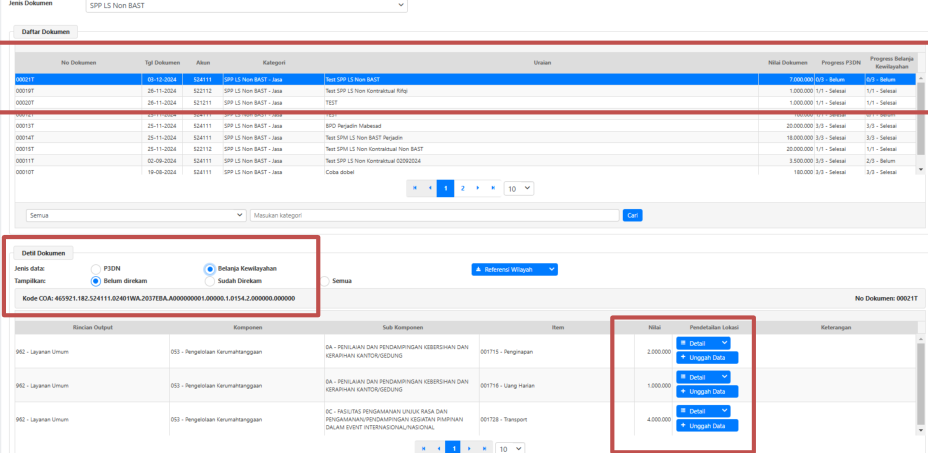Click Unggah Data for Uang Harian item
The height and width of the screenshot is (453, 928).
pyautogui.click(x=707, y=391)
